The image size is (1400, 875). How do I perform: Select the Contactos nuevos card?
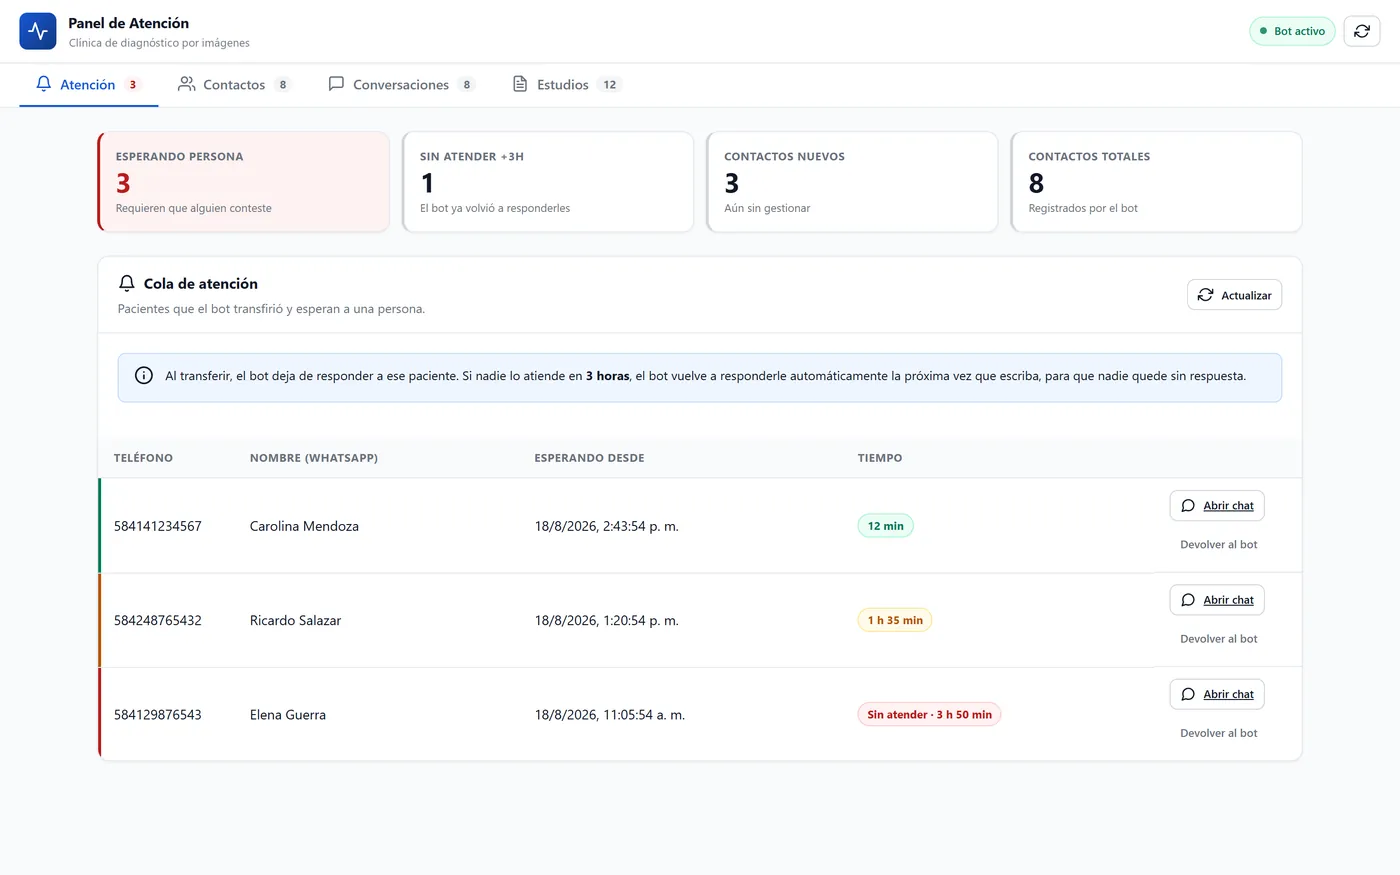[852, 182]
